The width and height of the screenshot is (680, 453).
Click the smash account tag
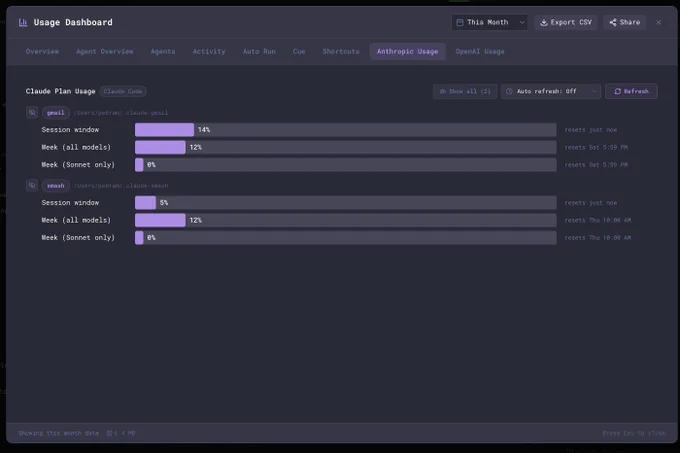pyautogui.click(x=56, y=186)
